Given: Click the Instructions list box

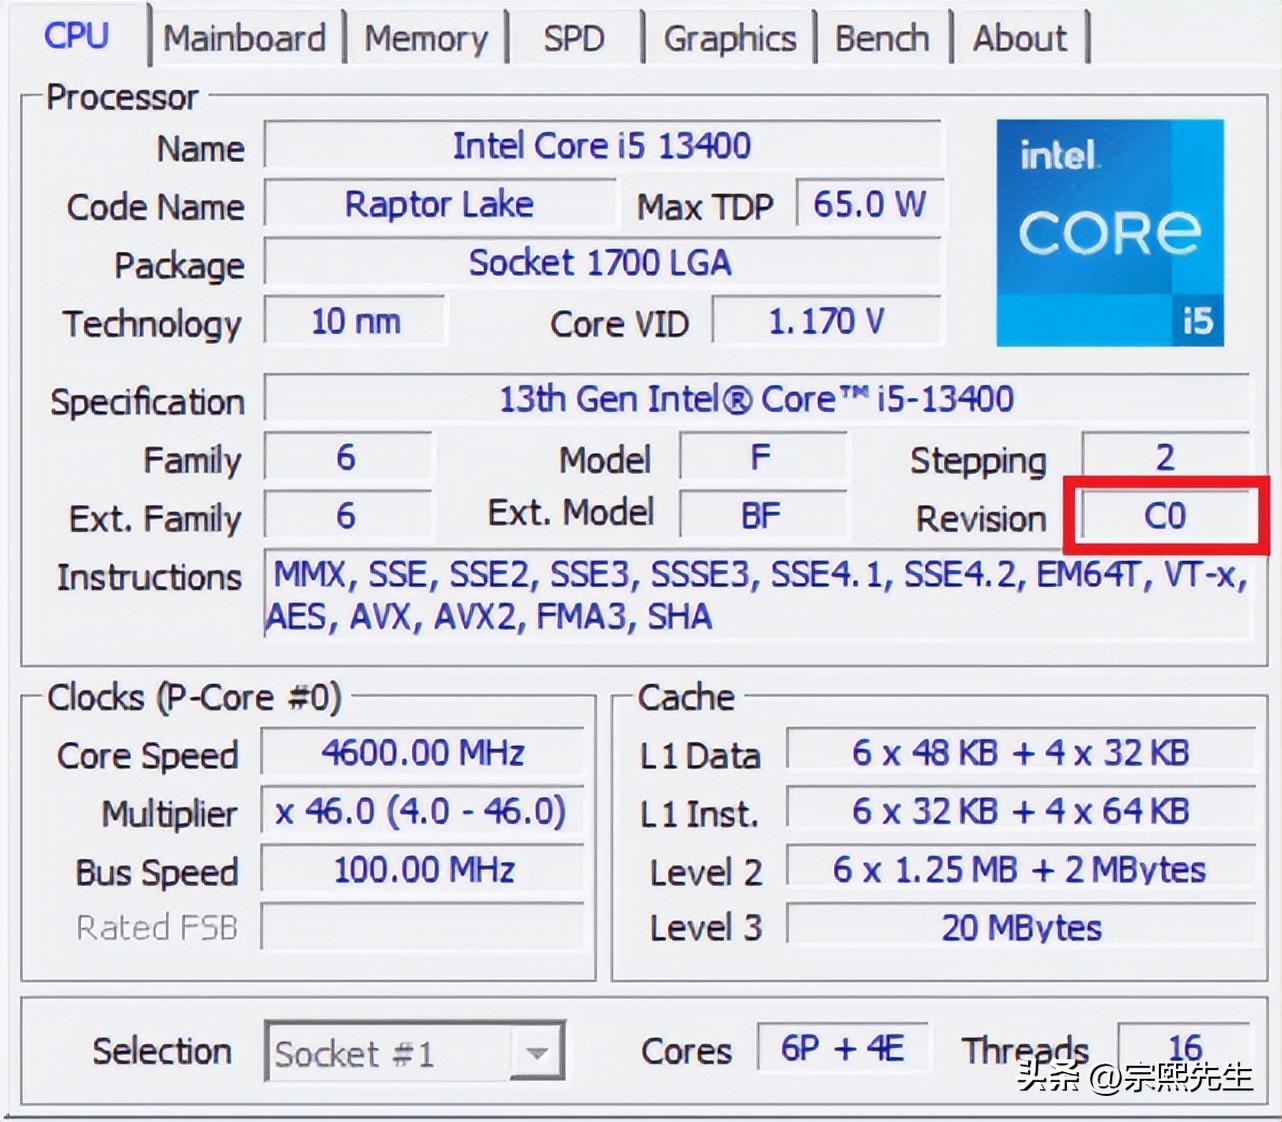Looking at the screenshot, I should (x=755, y=595).
